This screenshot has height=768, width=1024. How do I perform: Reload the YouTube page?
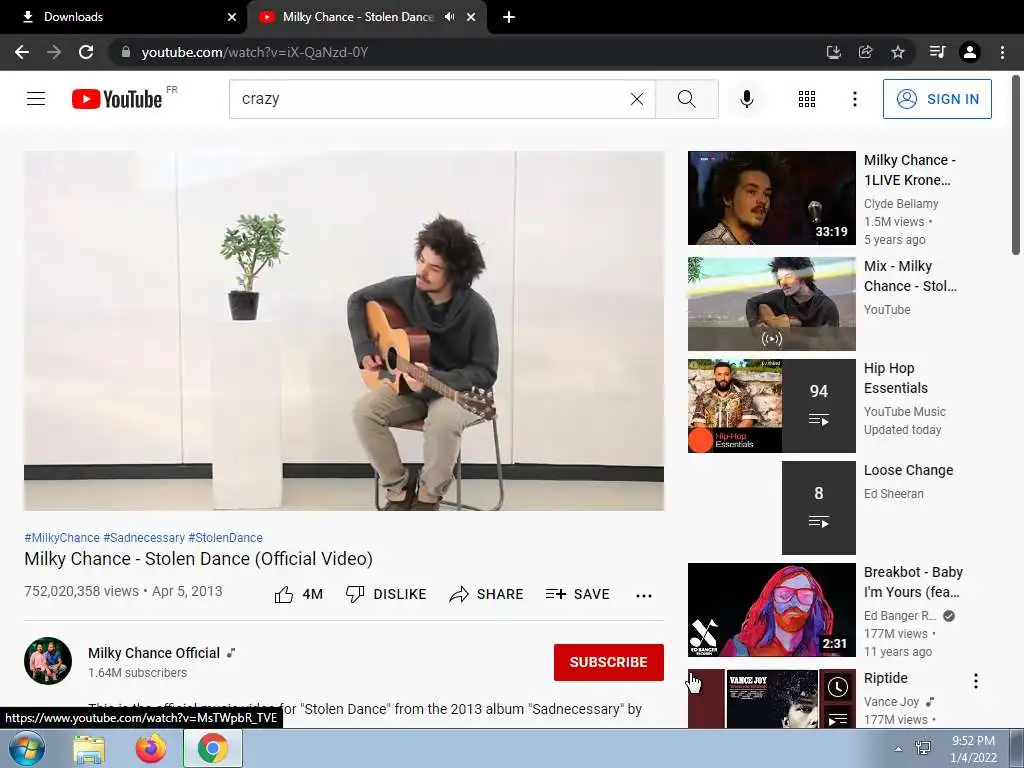click(x=86, y=52)
